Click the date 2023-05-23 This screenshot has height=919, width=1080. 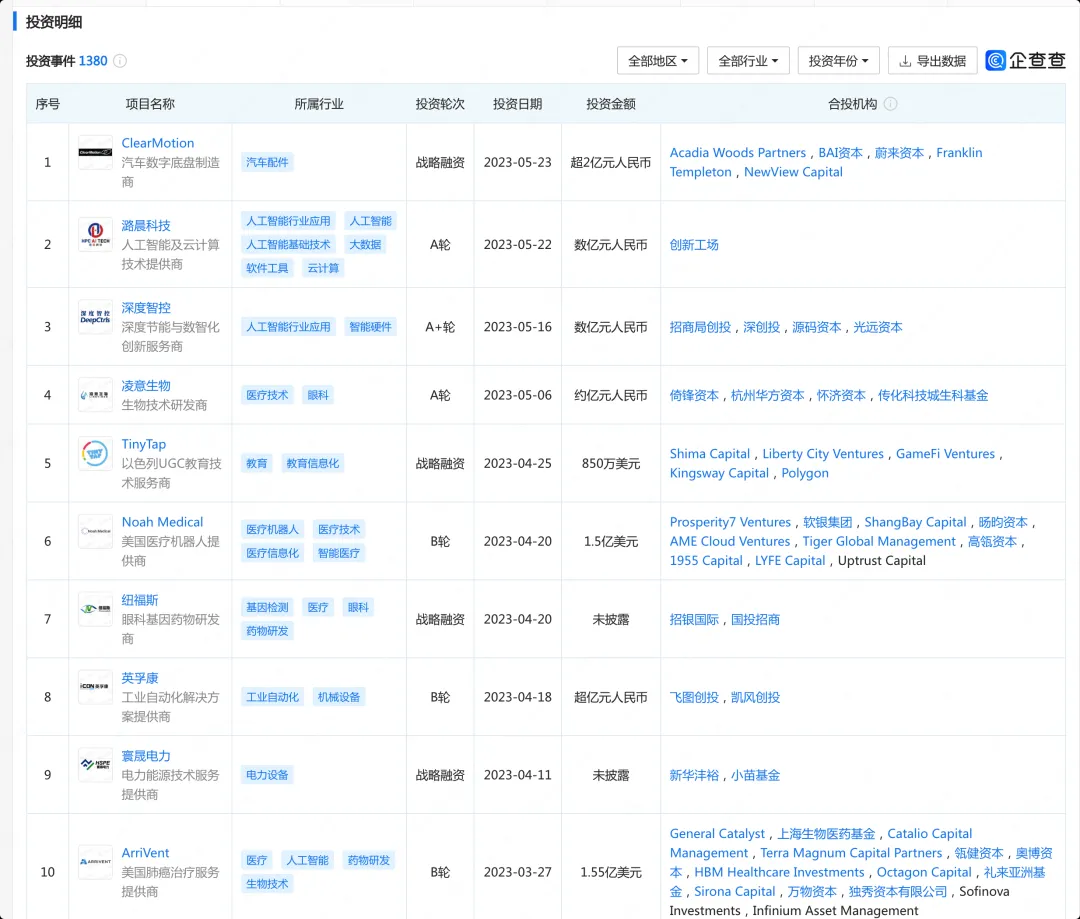pyautogui.click(x=518, y=162)
